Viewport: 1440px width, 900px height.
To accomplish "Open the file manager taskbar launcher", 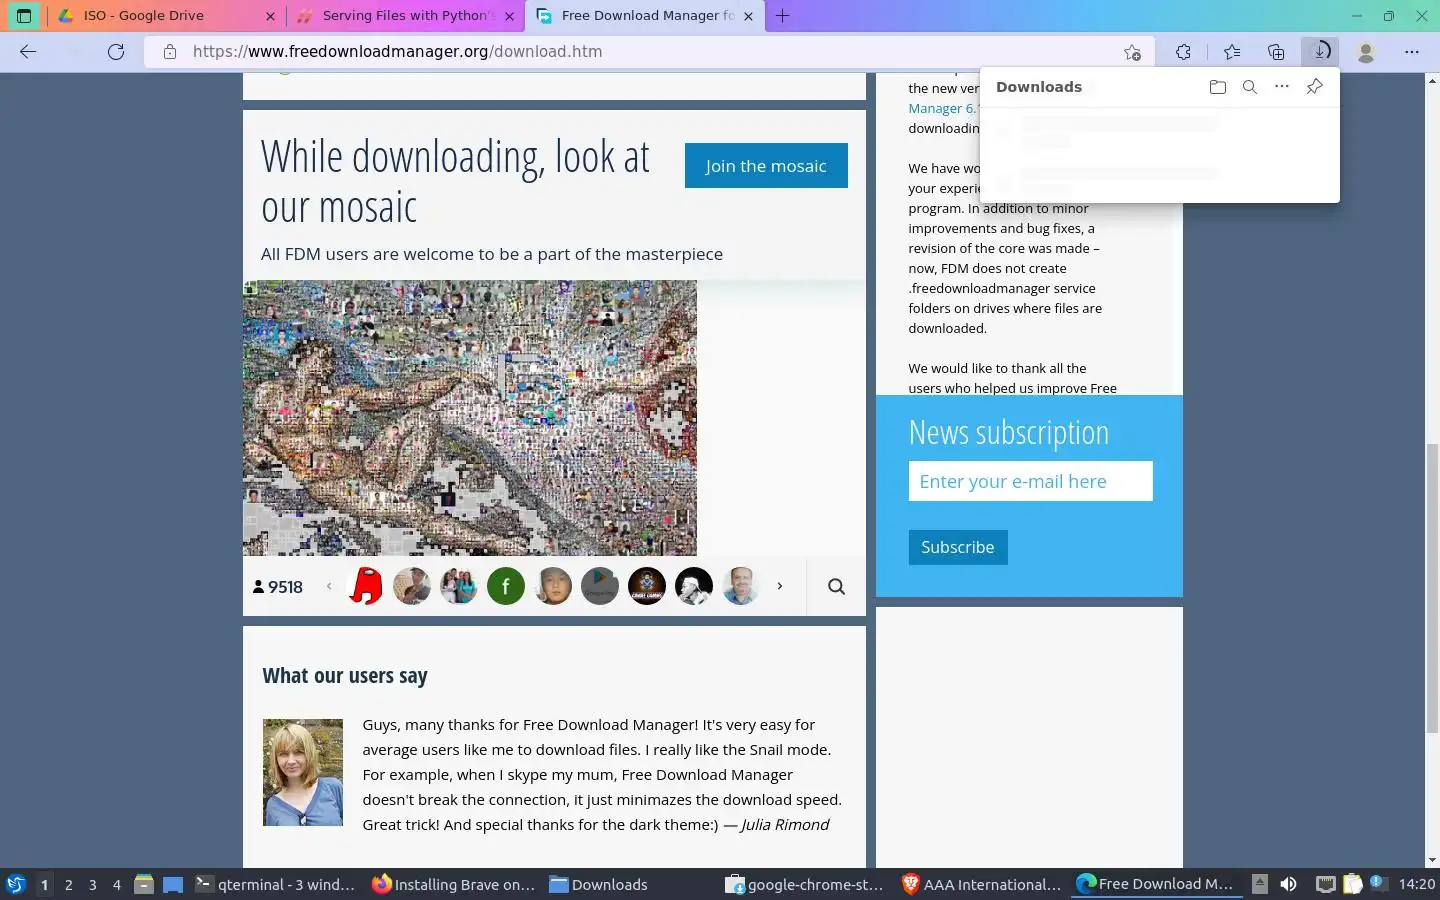I will 144,884.
